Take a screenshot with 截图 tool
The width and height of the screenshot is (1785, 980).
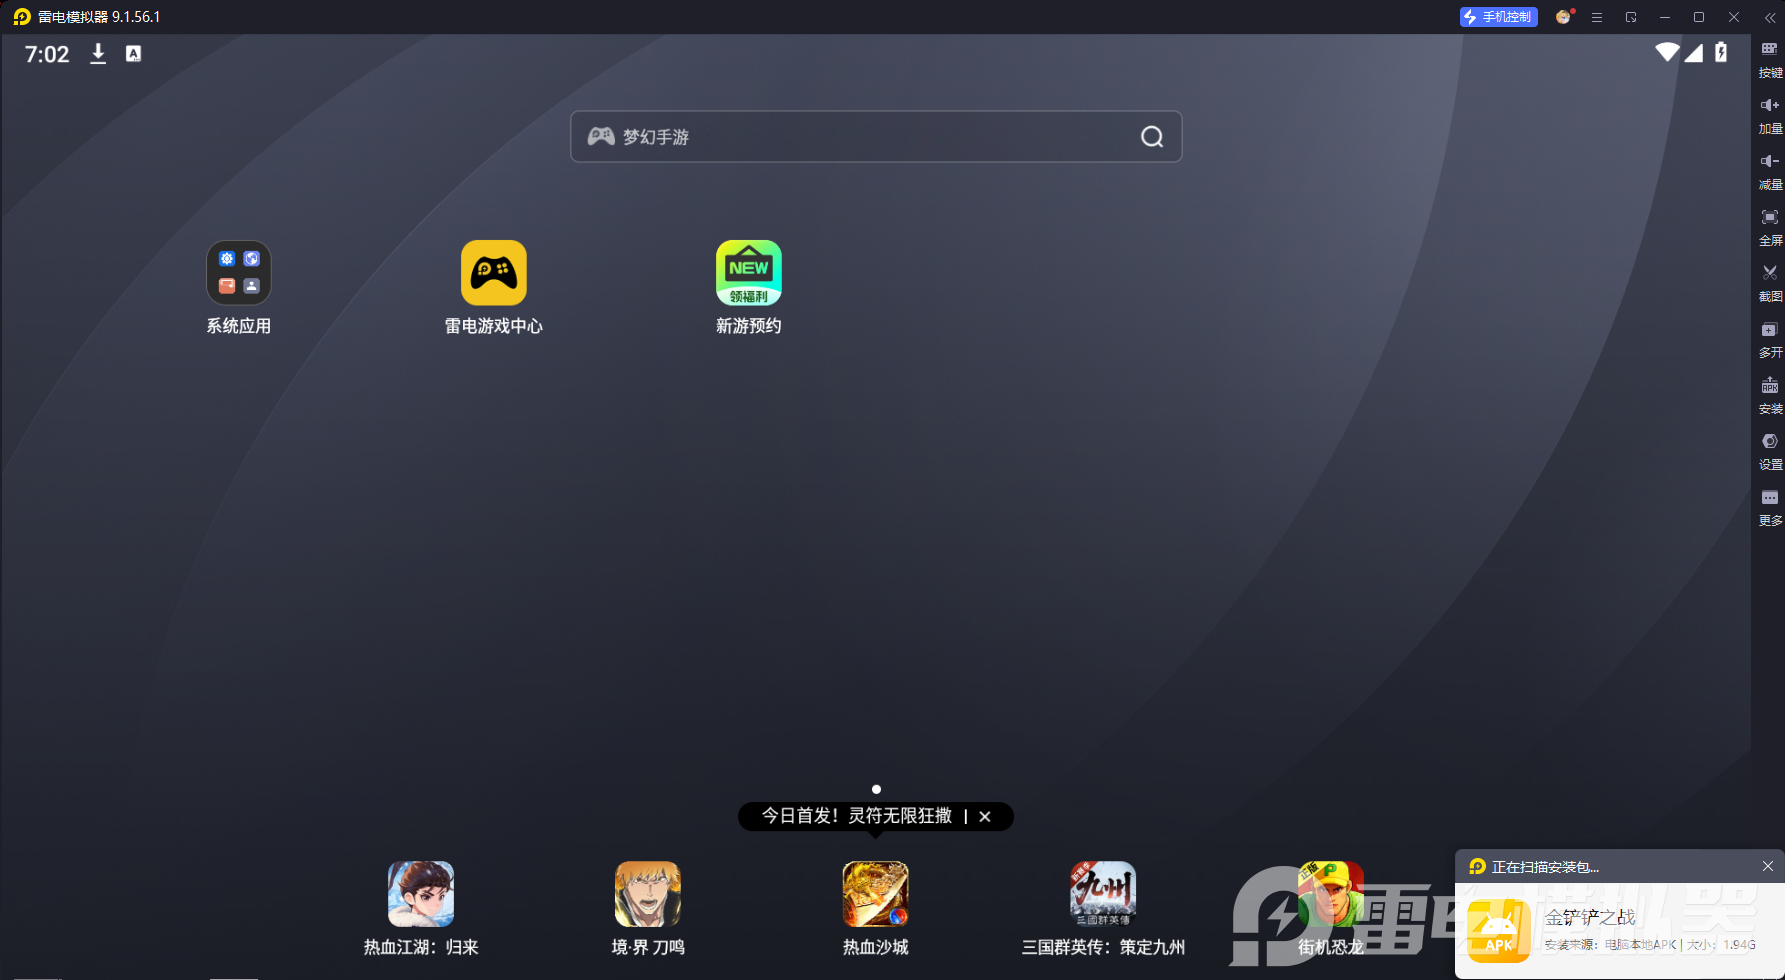(x=1769, y=283)
